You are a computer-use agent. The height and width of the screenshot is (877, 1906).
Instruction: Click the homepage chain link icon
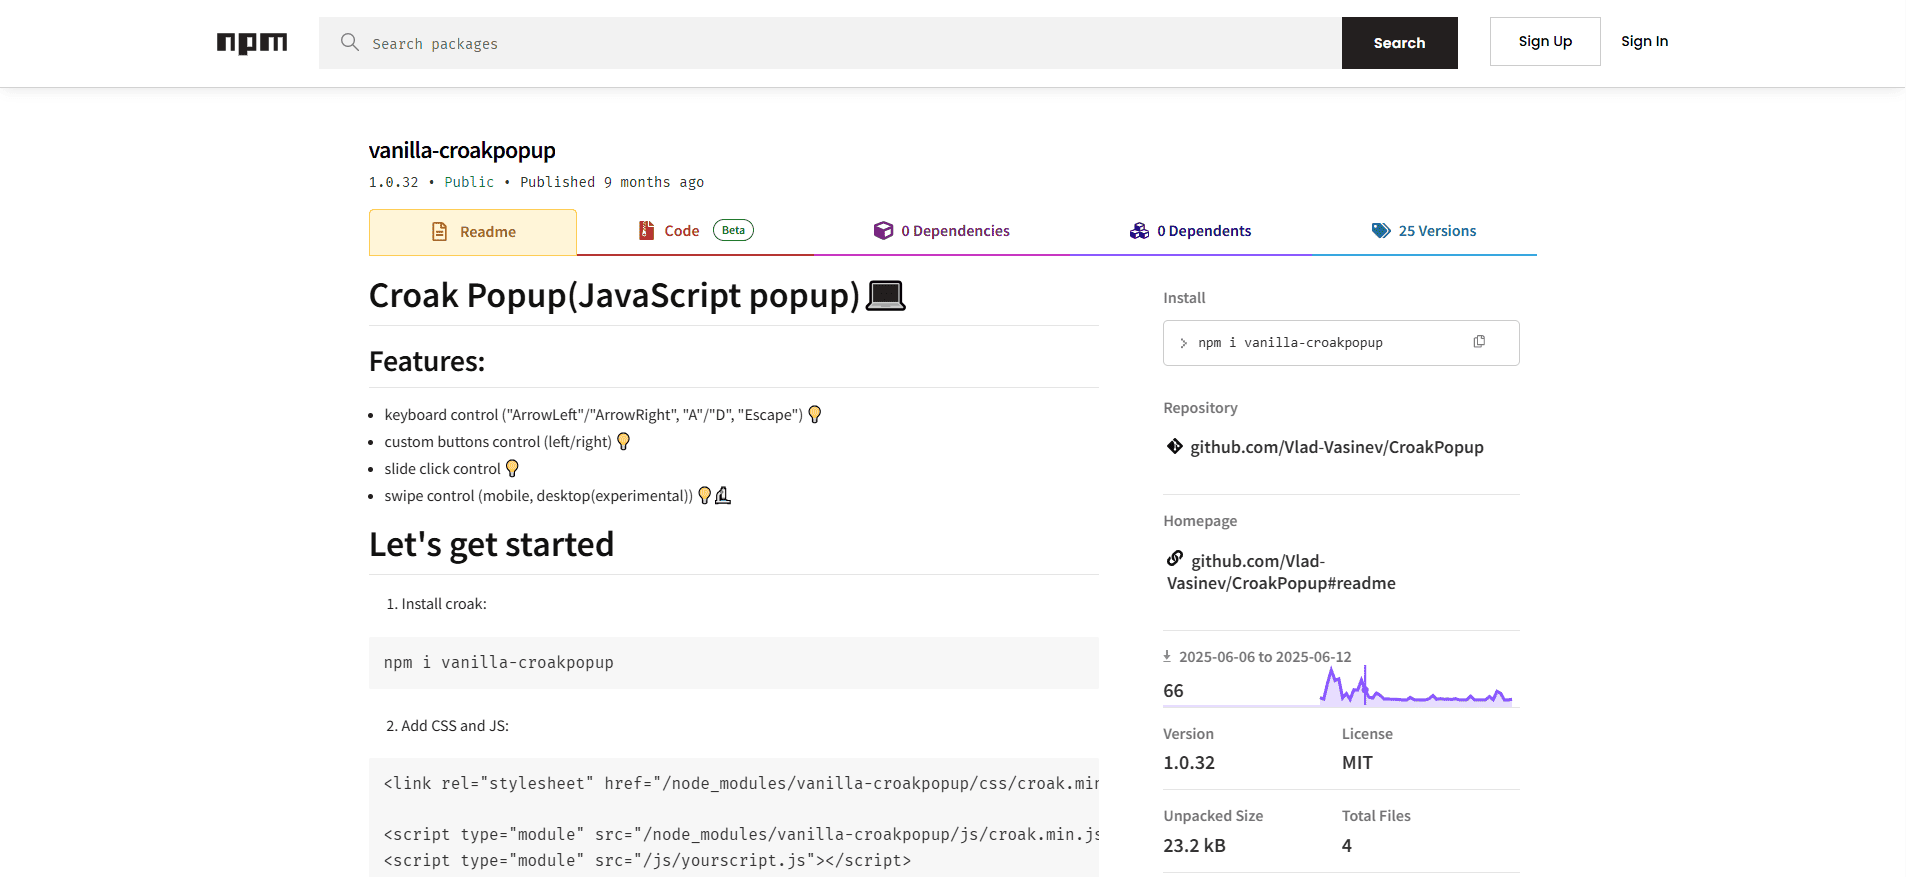point(1175,559)
